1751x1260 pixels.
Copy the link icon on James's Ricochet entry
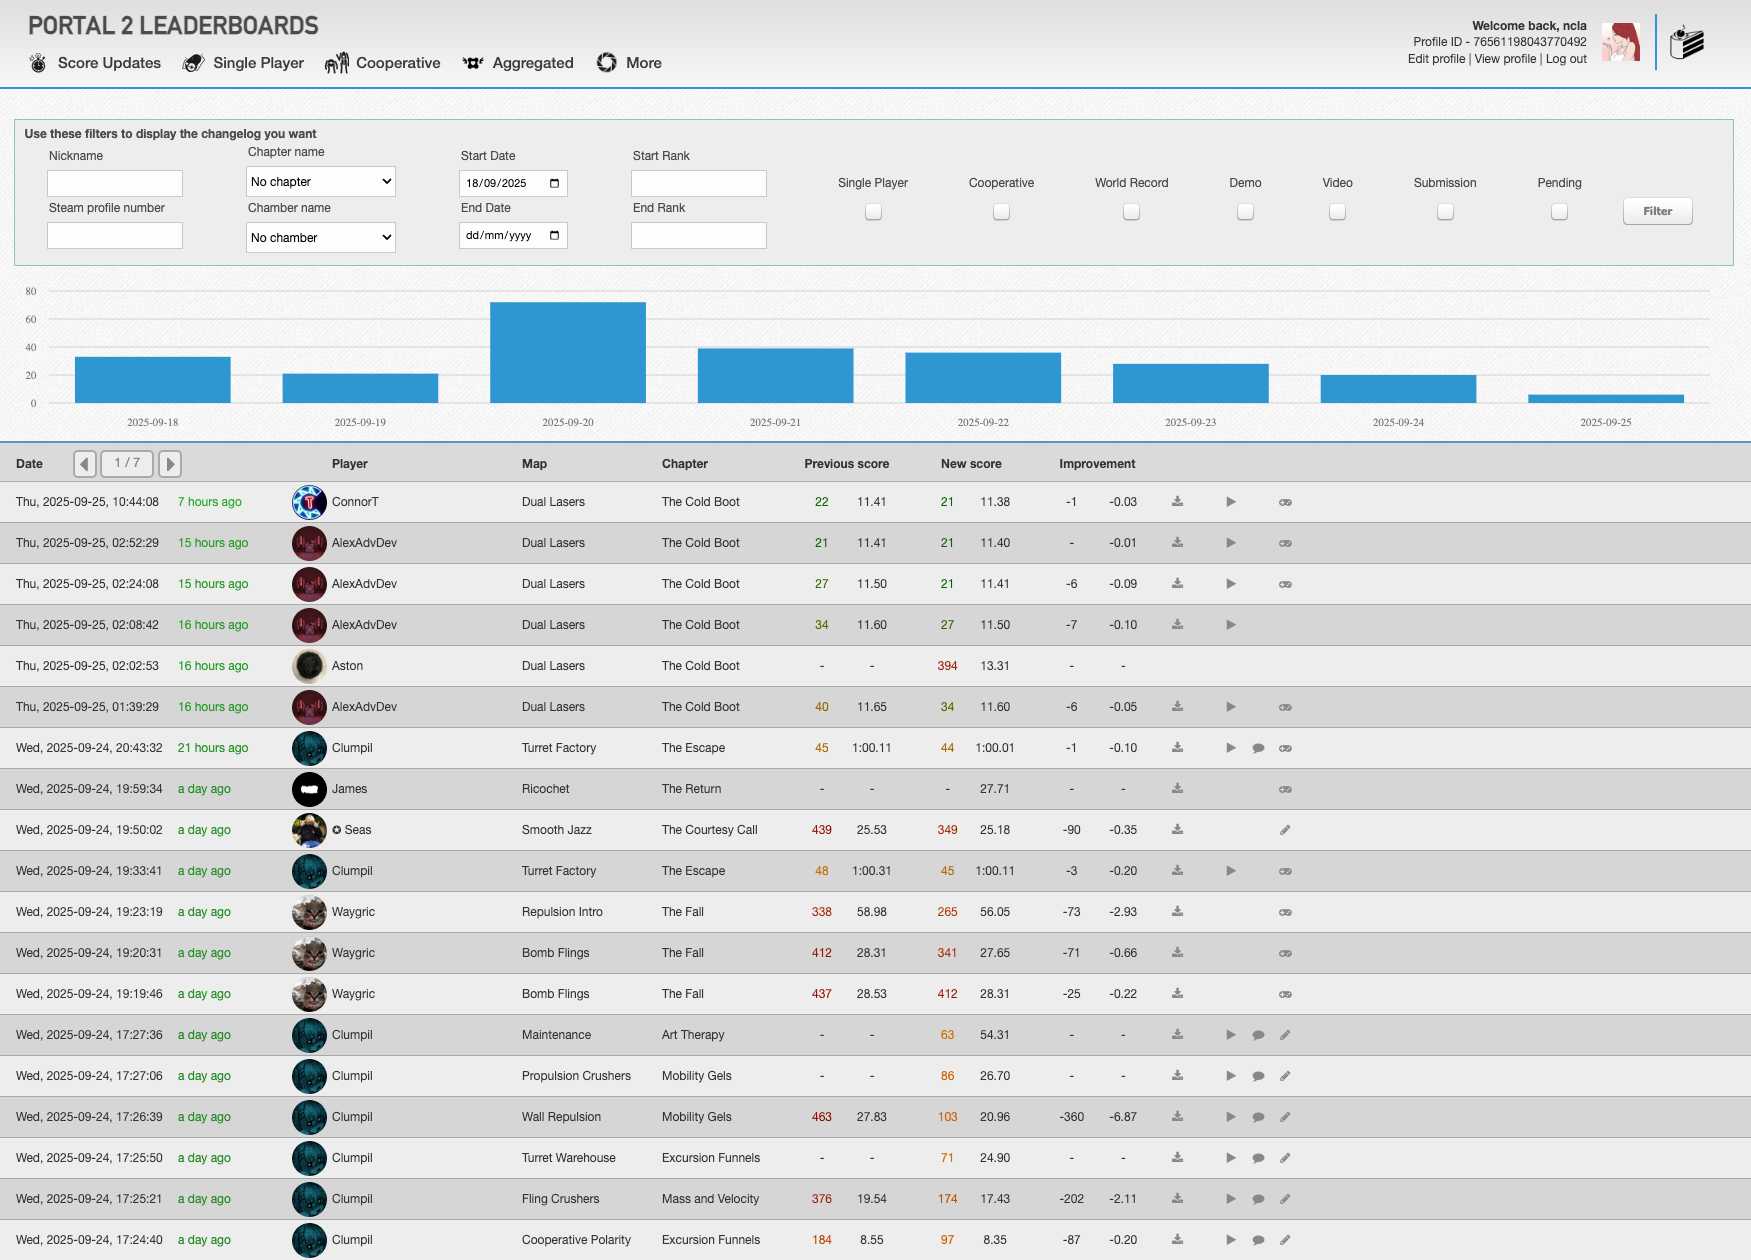click(1285, 789)
